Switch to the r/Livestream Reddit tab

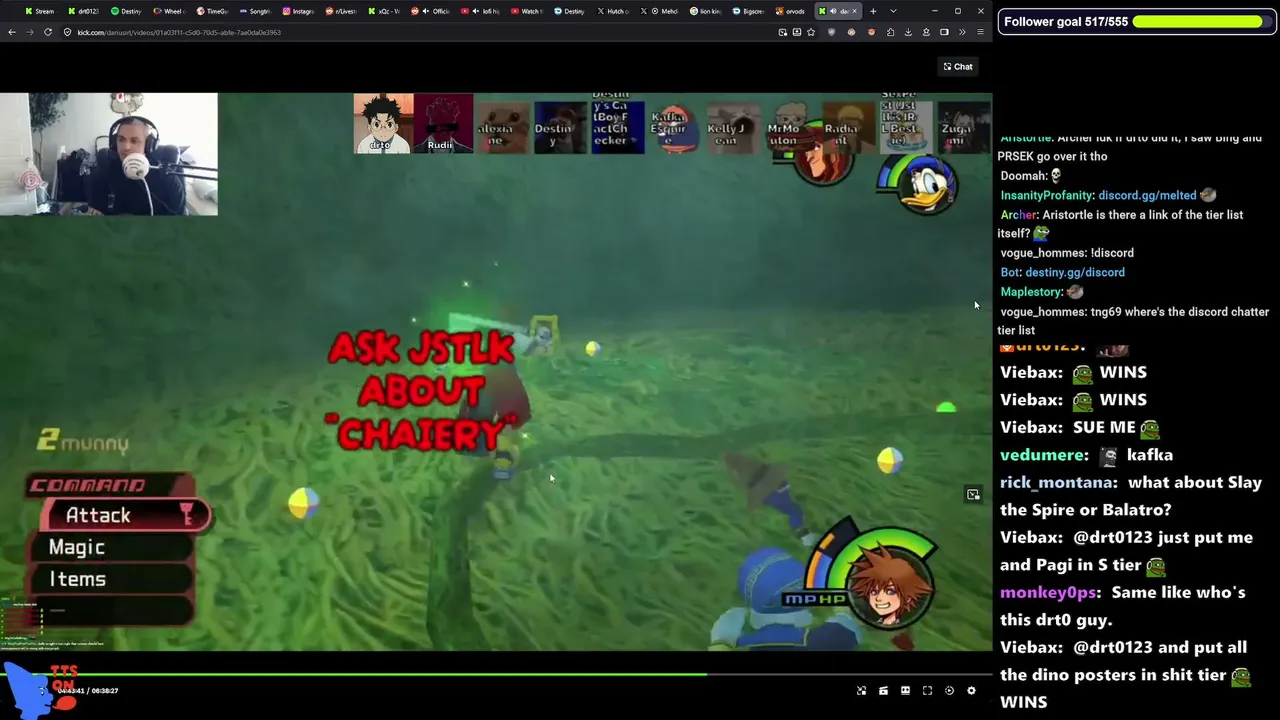341,11
